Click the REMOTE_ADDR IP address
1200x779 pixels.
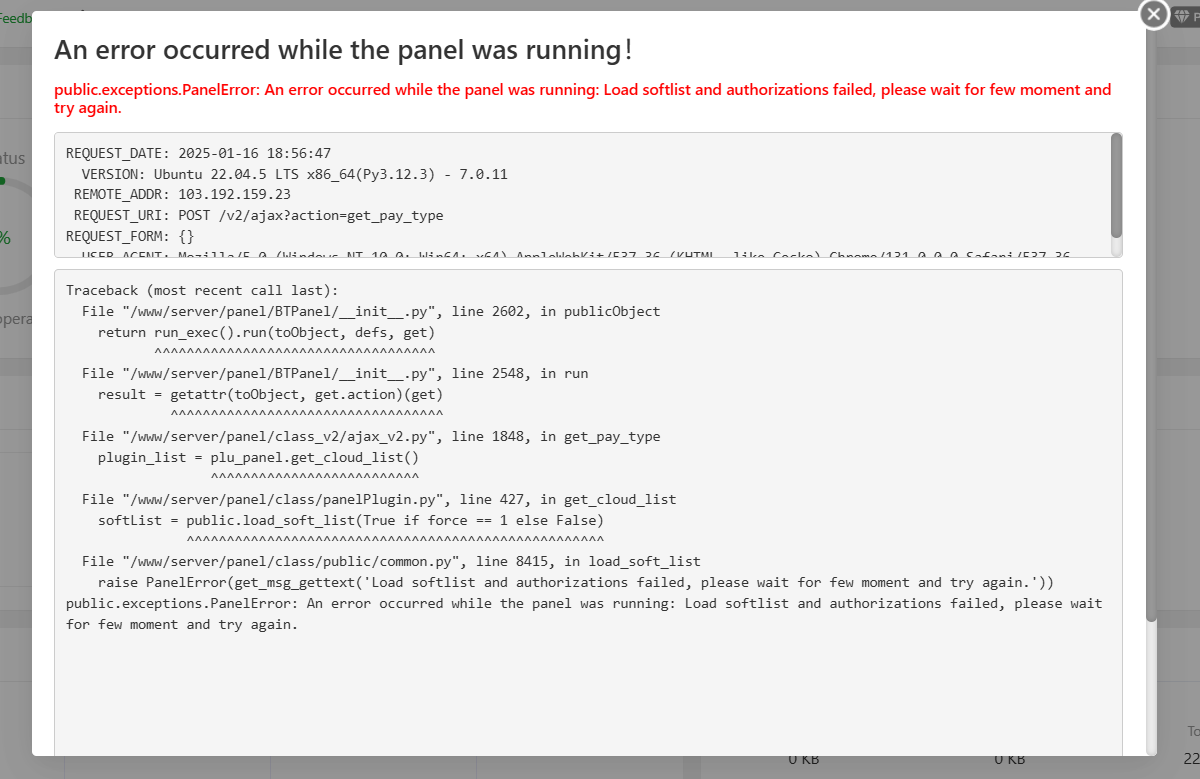pyautogui.click(x=234, y=194)
